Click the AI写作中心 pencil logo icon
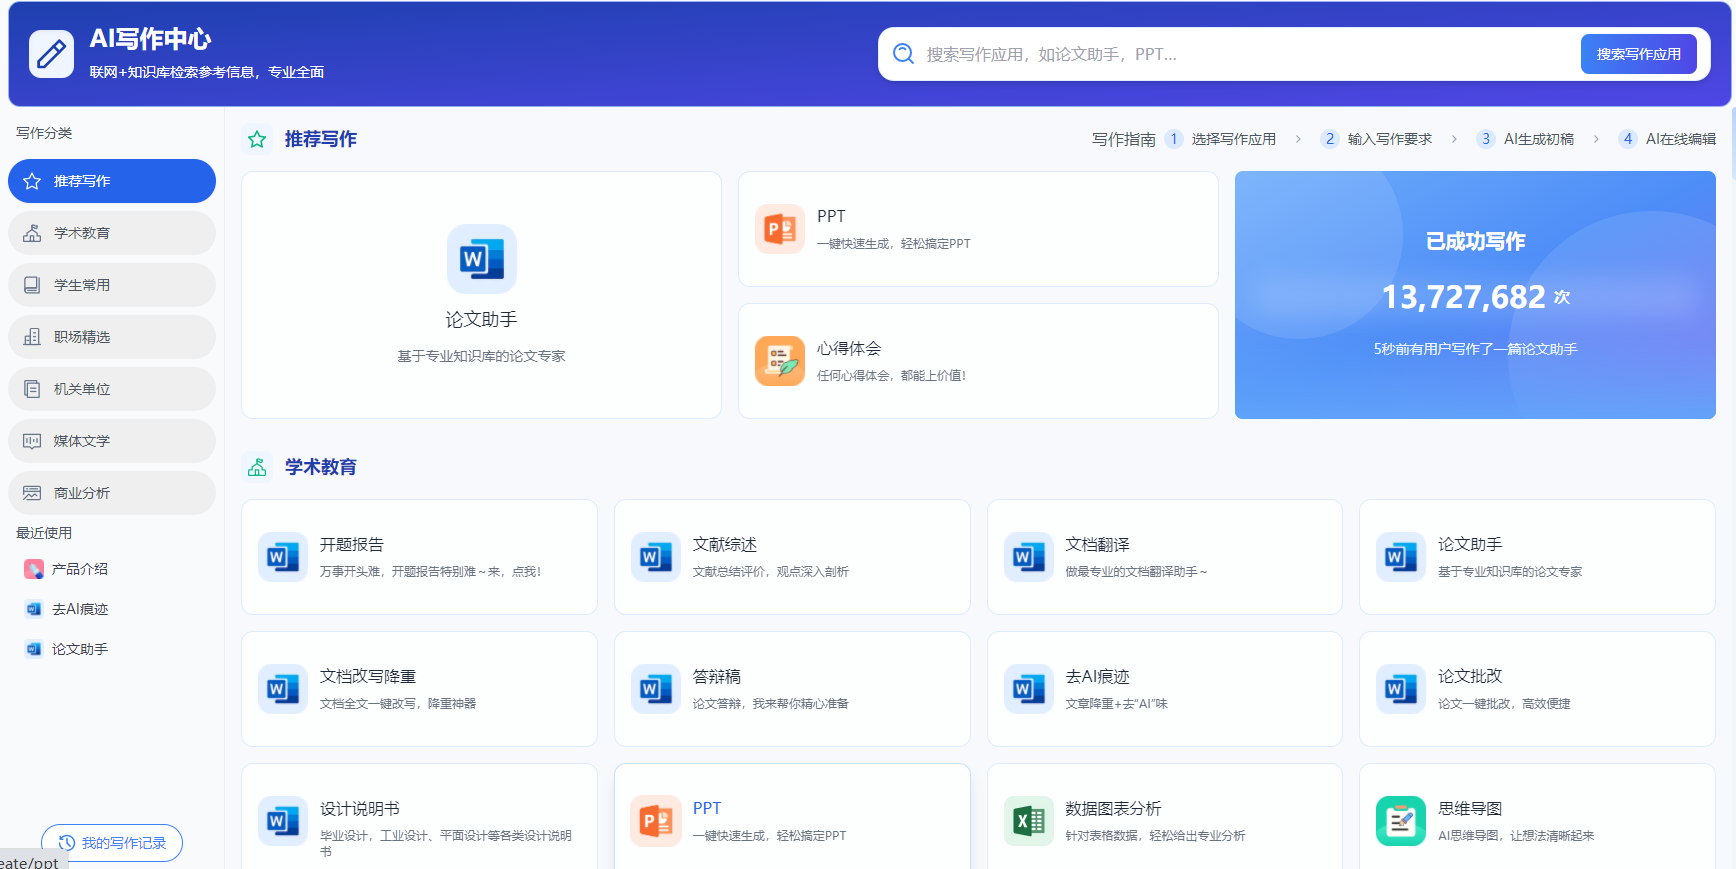Image resolution: width=1736 pixels, height=869 pixels. click(51, 54)
